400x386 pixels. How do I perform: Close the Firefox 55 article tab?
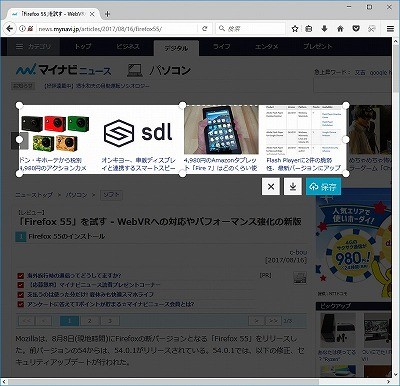click(x=92, y=14)
